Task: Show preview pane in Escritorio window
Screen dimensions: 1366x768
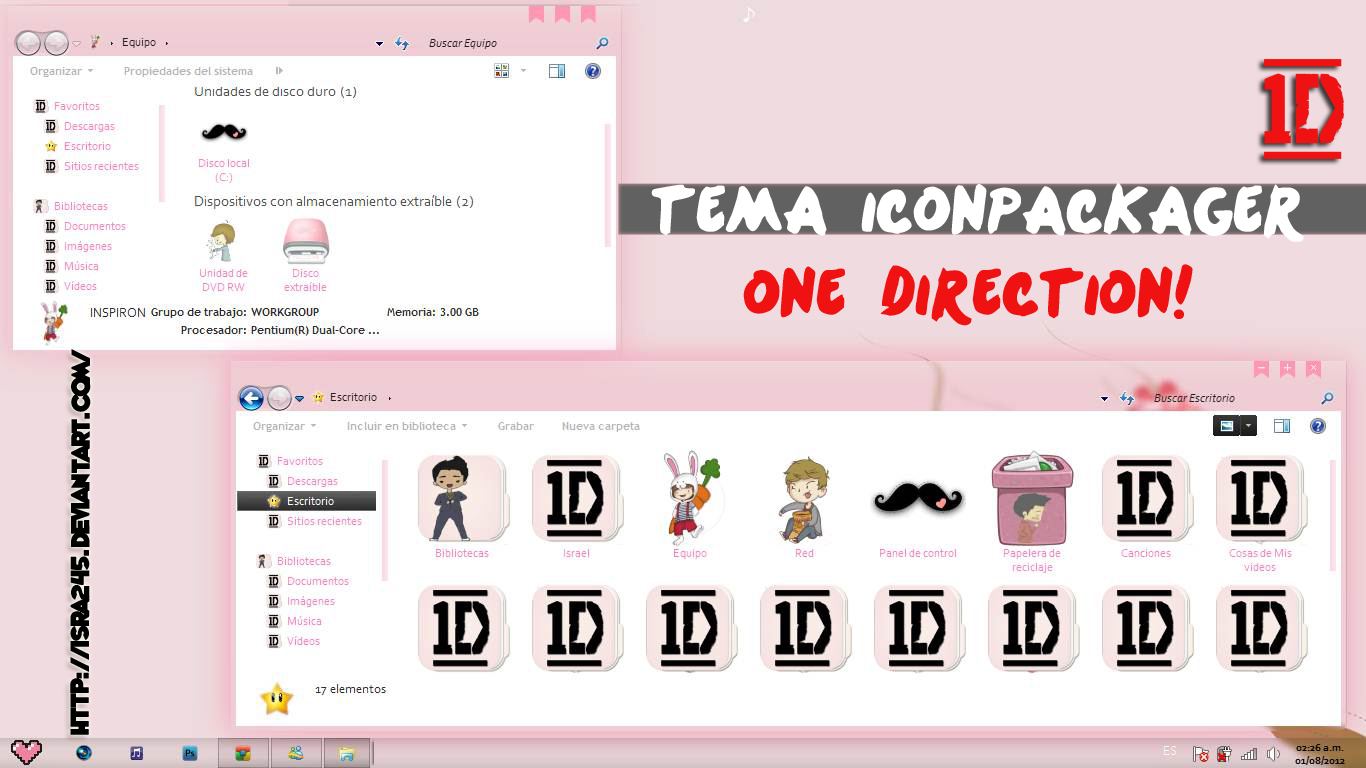Action: [1282, 426]
